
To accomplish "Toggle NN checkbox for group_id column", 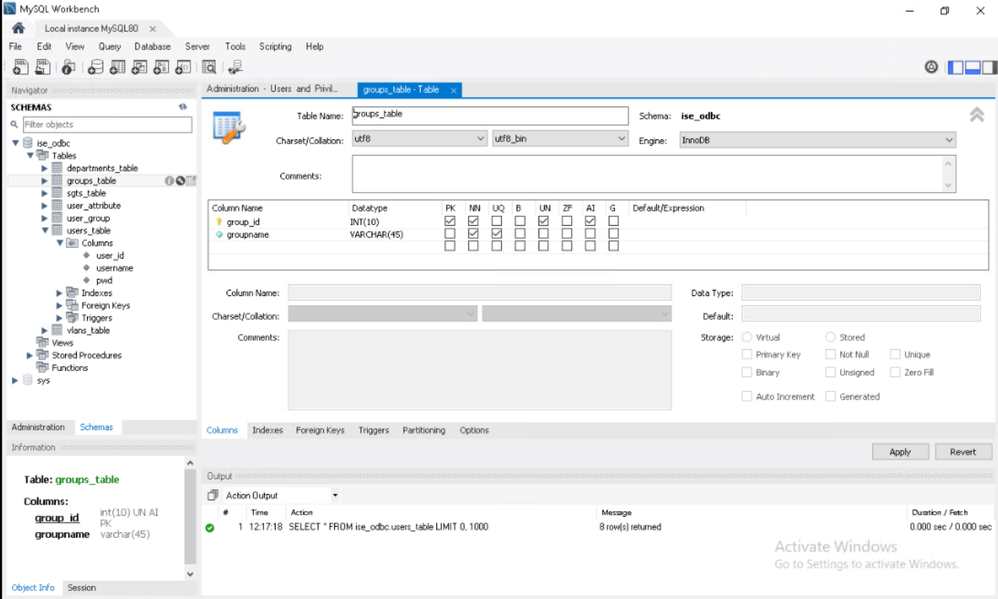I will [x=473, y=221].
